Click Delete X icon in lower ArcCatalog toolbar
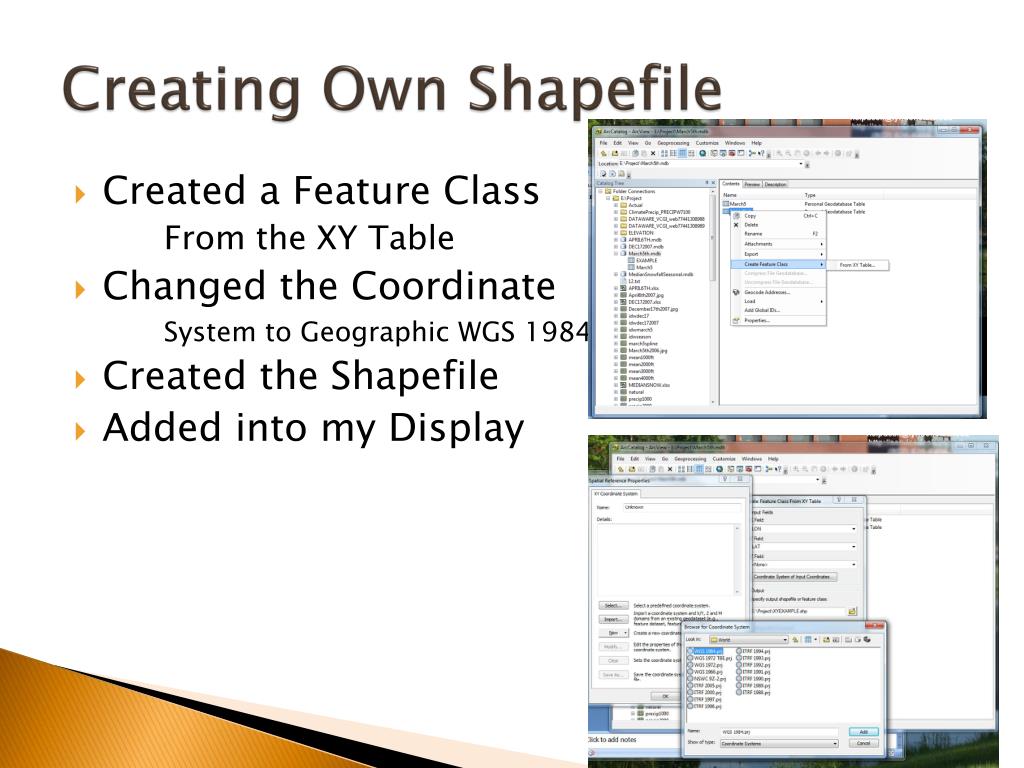The height and width of the screenshot is (768, 1024). point(670,469)
